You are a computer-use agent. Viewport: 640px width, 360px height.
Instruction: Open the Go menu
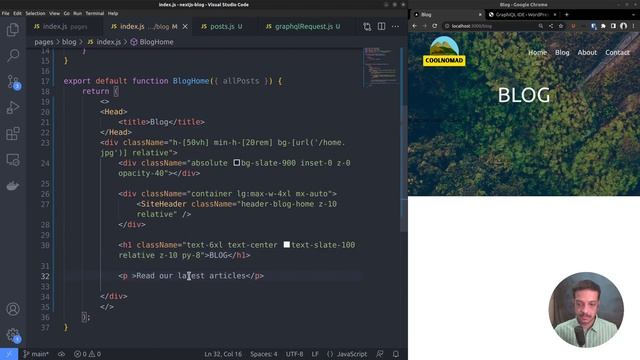[x=67, y=13]
